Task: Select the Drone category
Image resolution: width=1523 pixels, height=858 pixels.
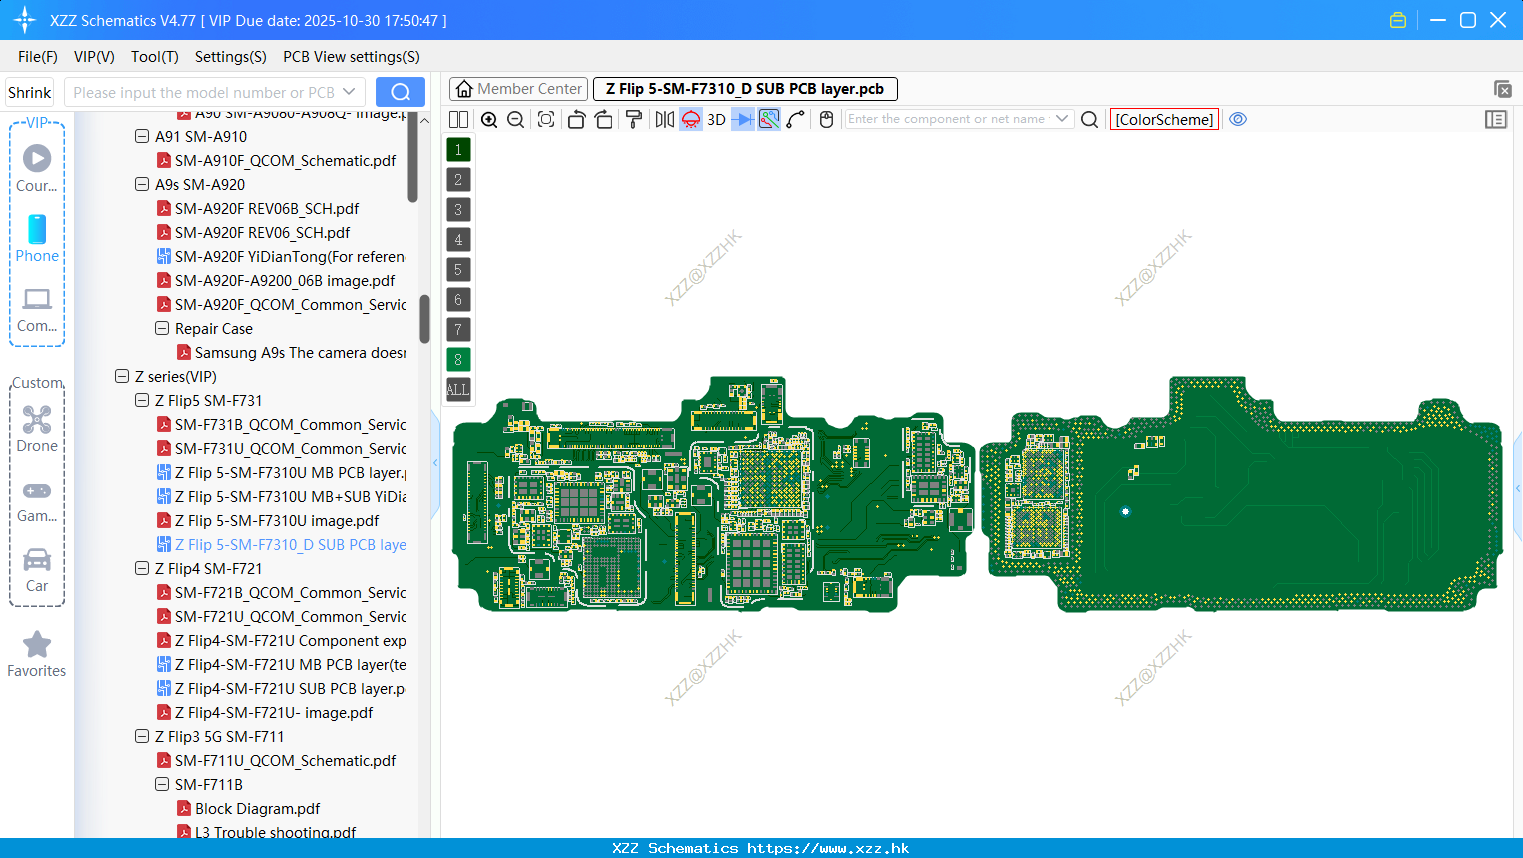Action: [x=37, y=429]
